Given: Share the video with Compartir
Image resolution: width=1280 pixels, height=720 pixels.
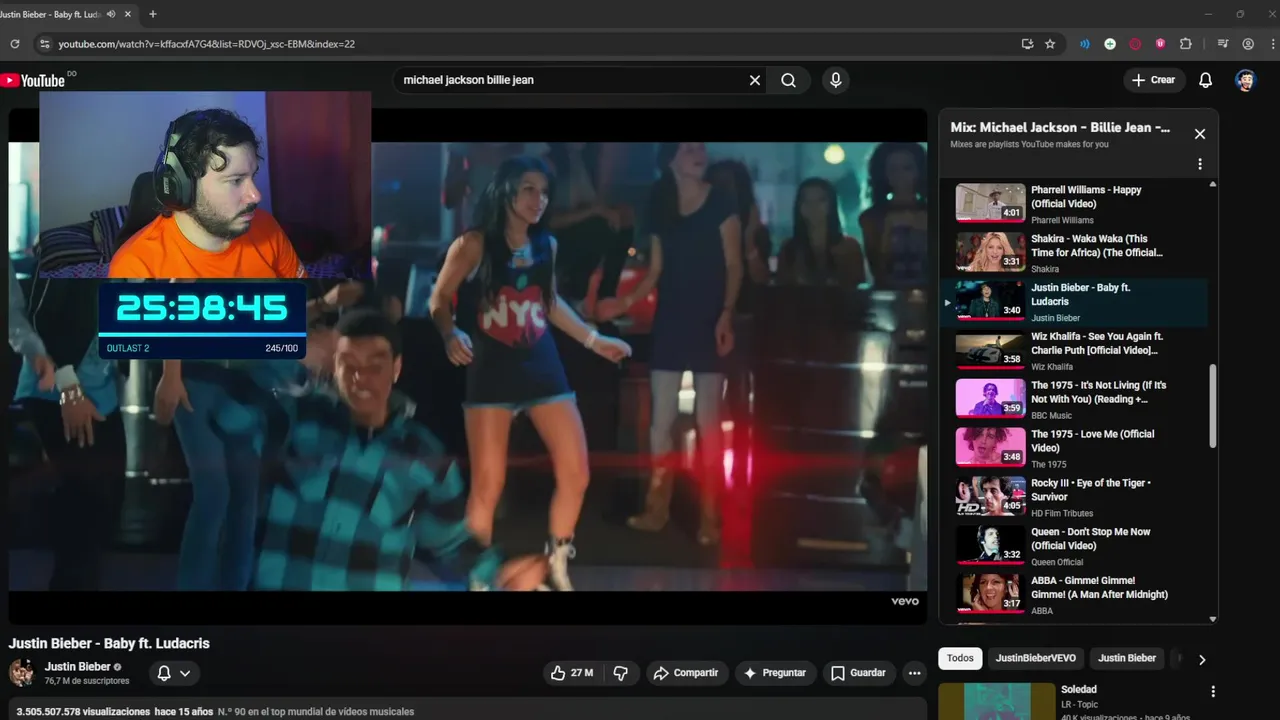Looking at the screenshot, I should pos(687,673).
